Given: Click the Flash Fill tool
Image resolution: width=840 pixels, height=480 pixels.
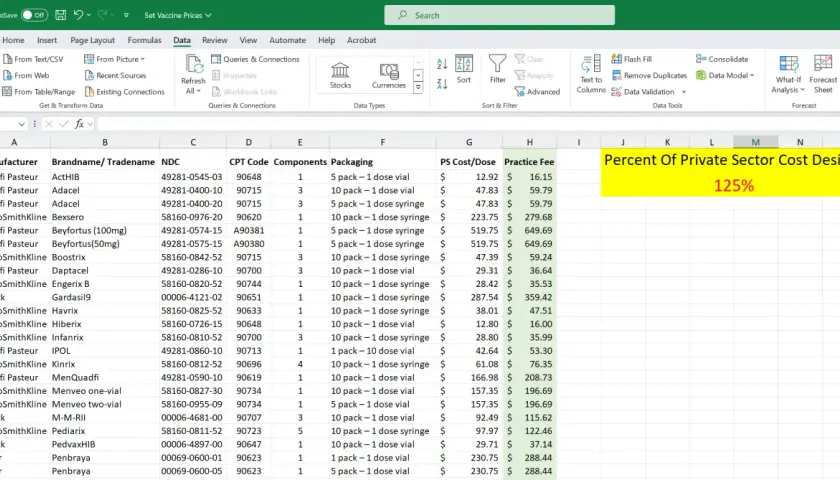Looking at the screenshot, I should 632,59.
